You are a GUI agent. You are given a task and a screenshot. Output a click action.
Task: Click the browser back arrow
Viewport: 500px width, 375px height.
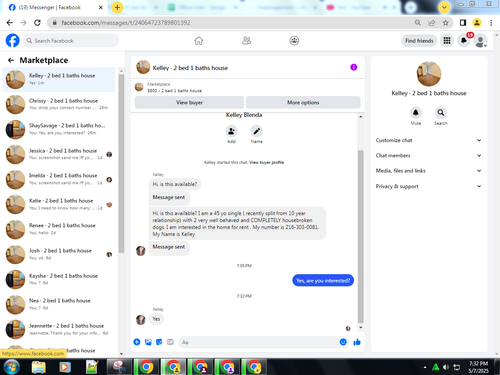10,23
